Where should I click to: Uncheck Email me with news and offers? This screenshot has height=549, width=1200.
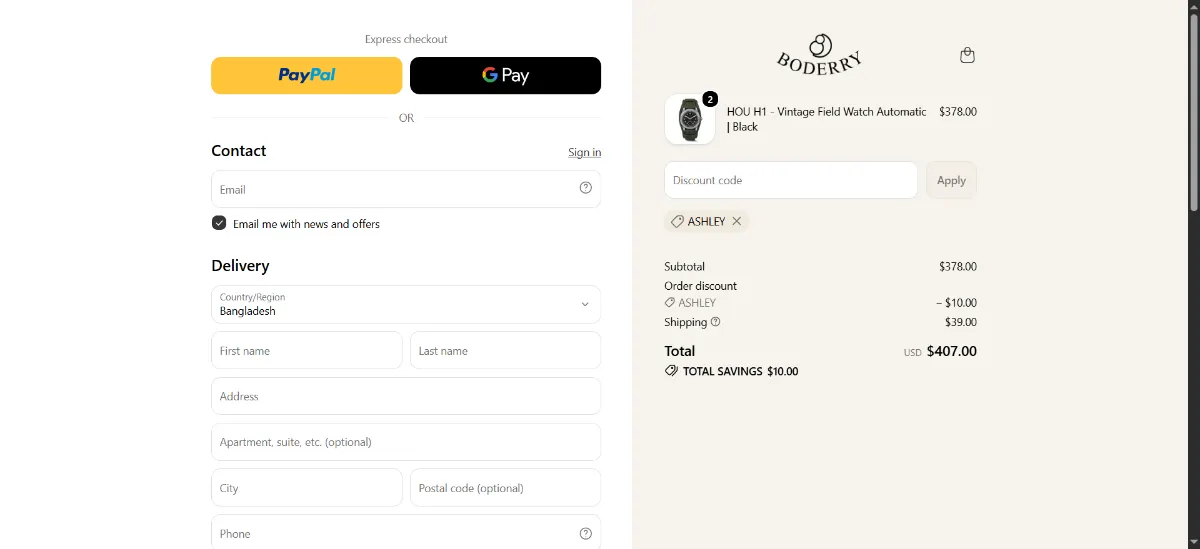[x=219, y=223]
